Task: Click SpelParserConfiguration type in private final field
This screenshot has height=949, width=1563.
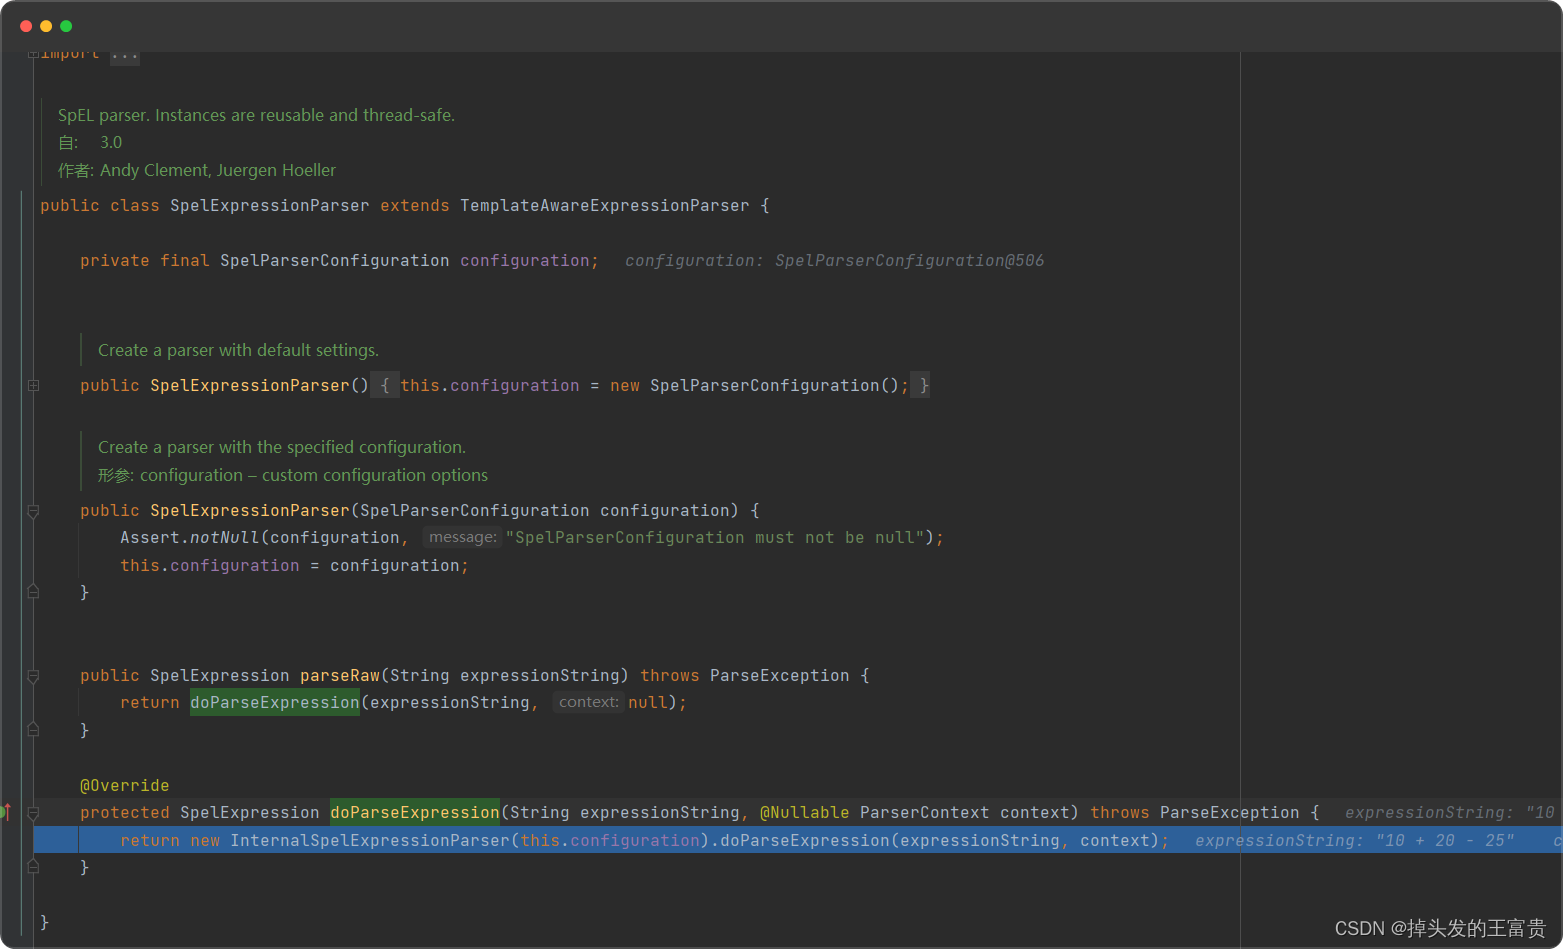Action: pyautogui.click(x=335, y=260)
